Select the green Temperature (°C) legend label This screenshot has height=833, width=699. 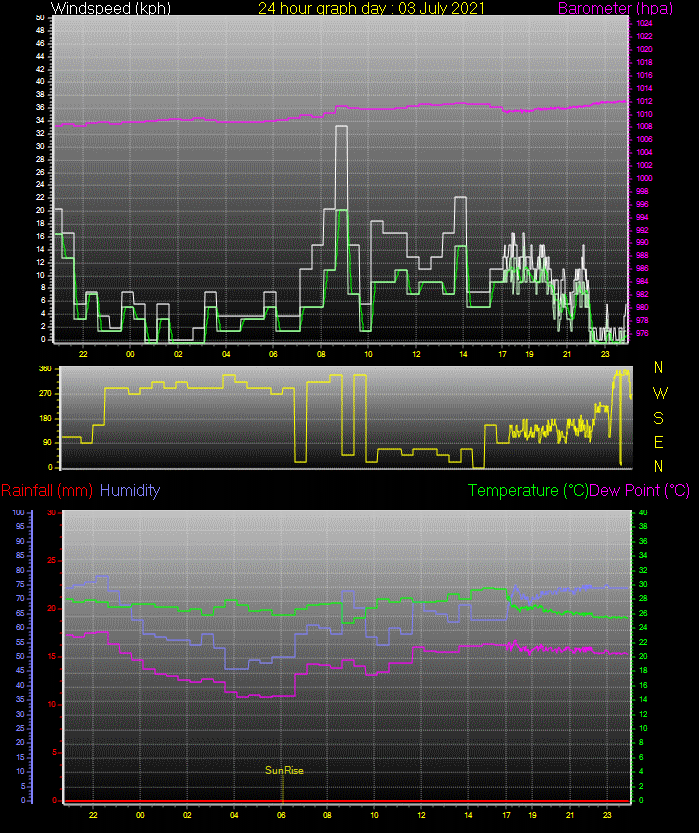[x=528, y=490]
